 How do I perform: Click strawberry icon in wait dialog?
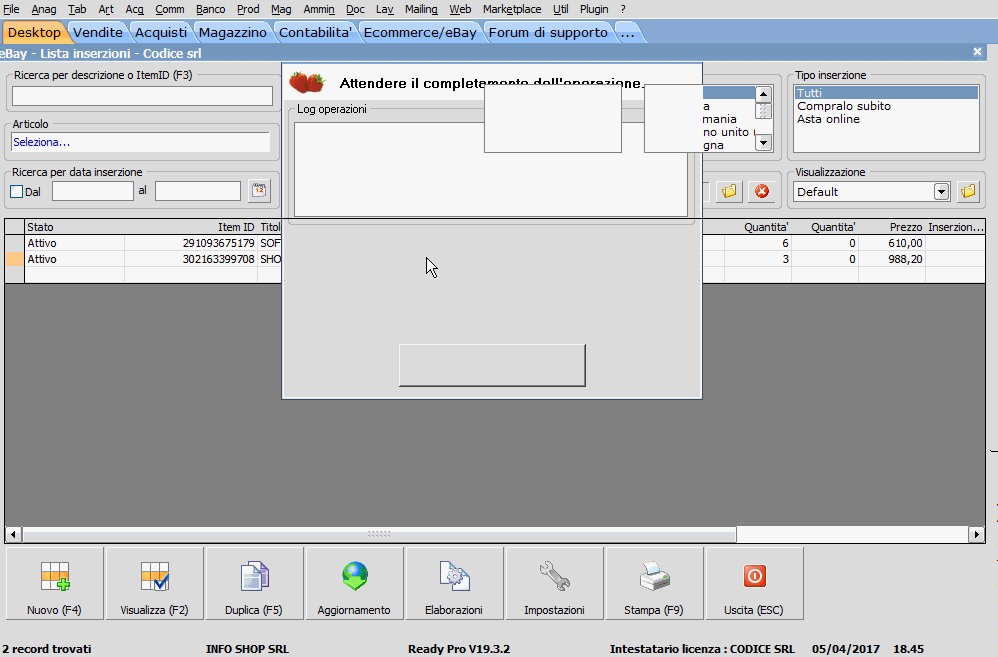coord(307,83)
